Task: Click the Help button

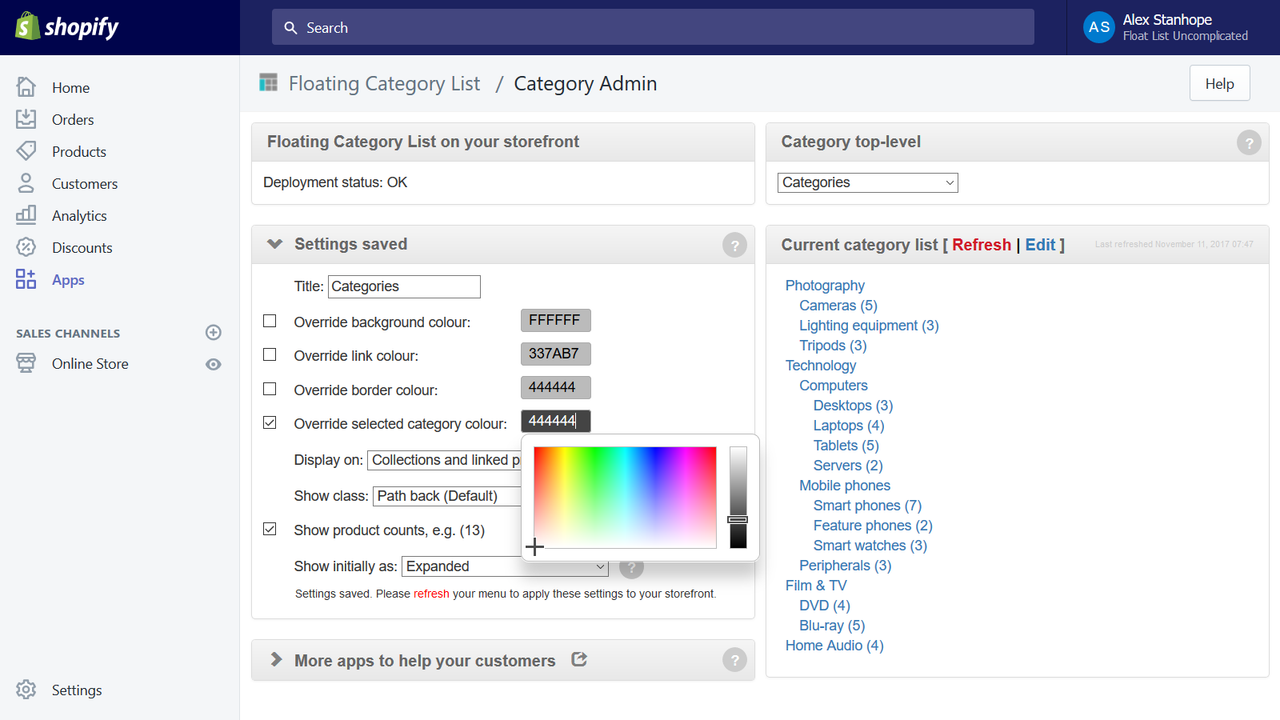Action: coord(1219,83)
